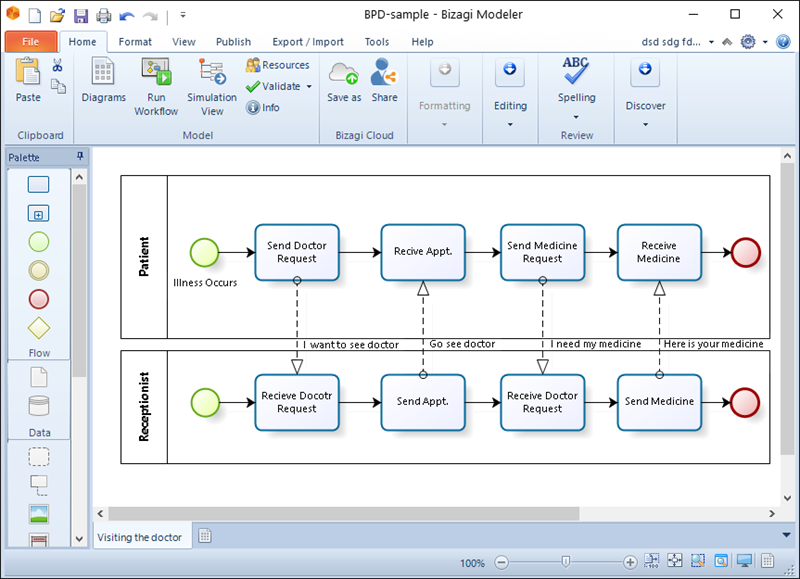Screen dimensions: 800x579
Task: Switch to the Format ribbon tab
Action: 135,42
